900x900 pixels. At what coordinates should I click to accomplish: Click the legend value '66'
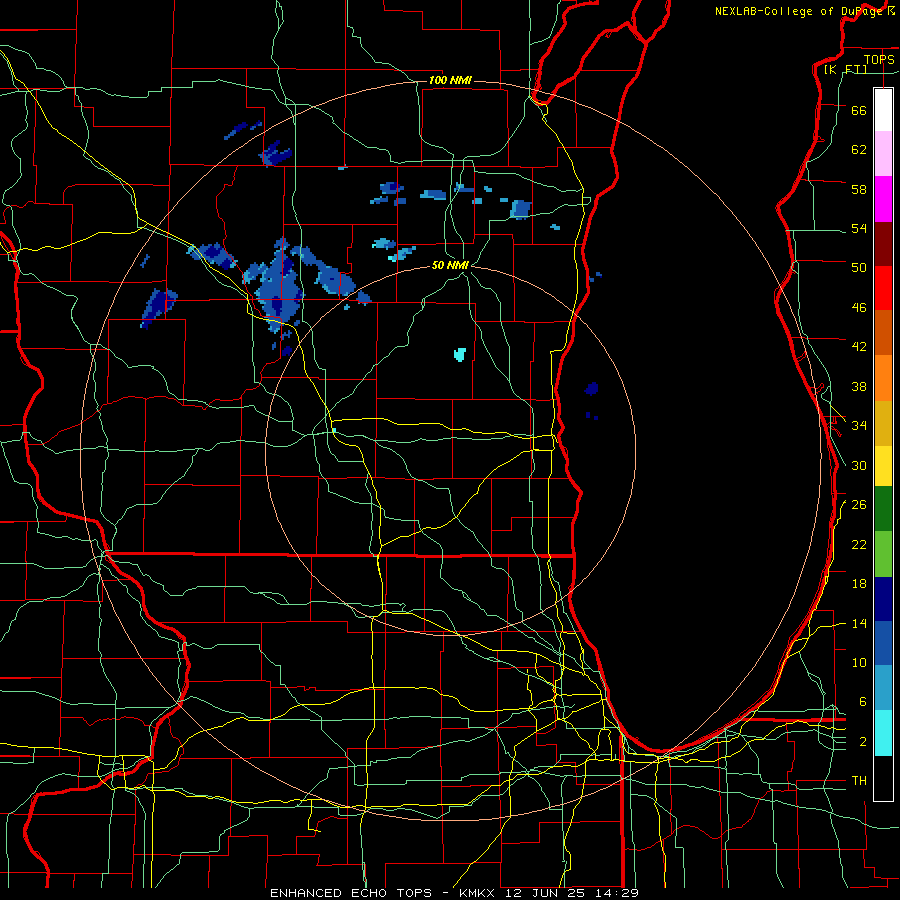859,110
